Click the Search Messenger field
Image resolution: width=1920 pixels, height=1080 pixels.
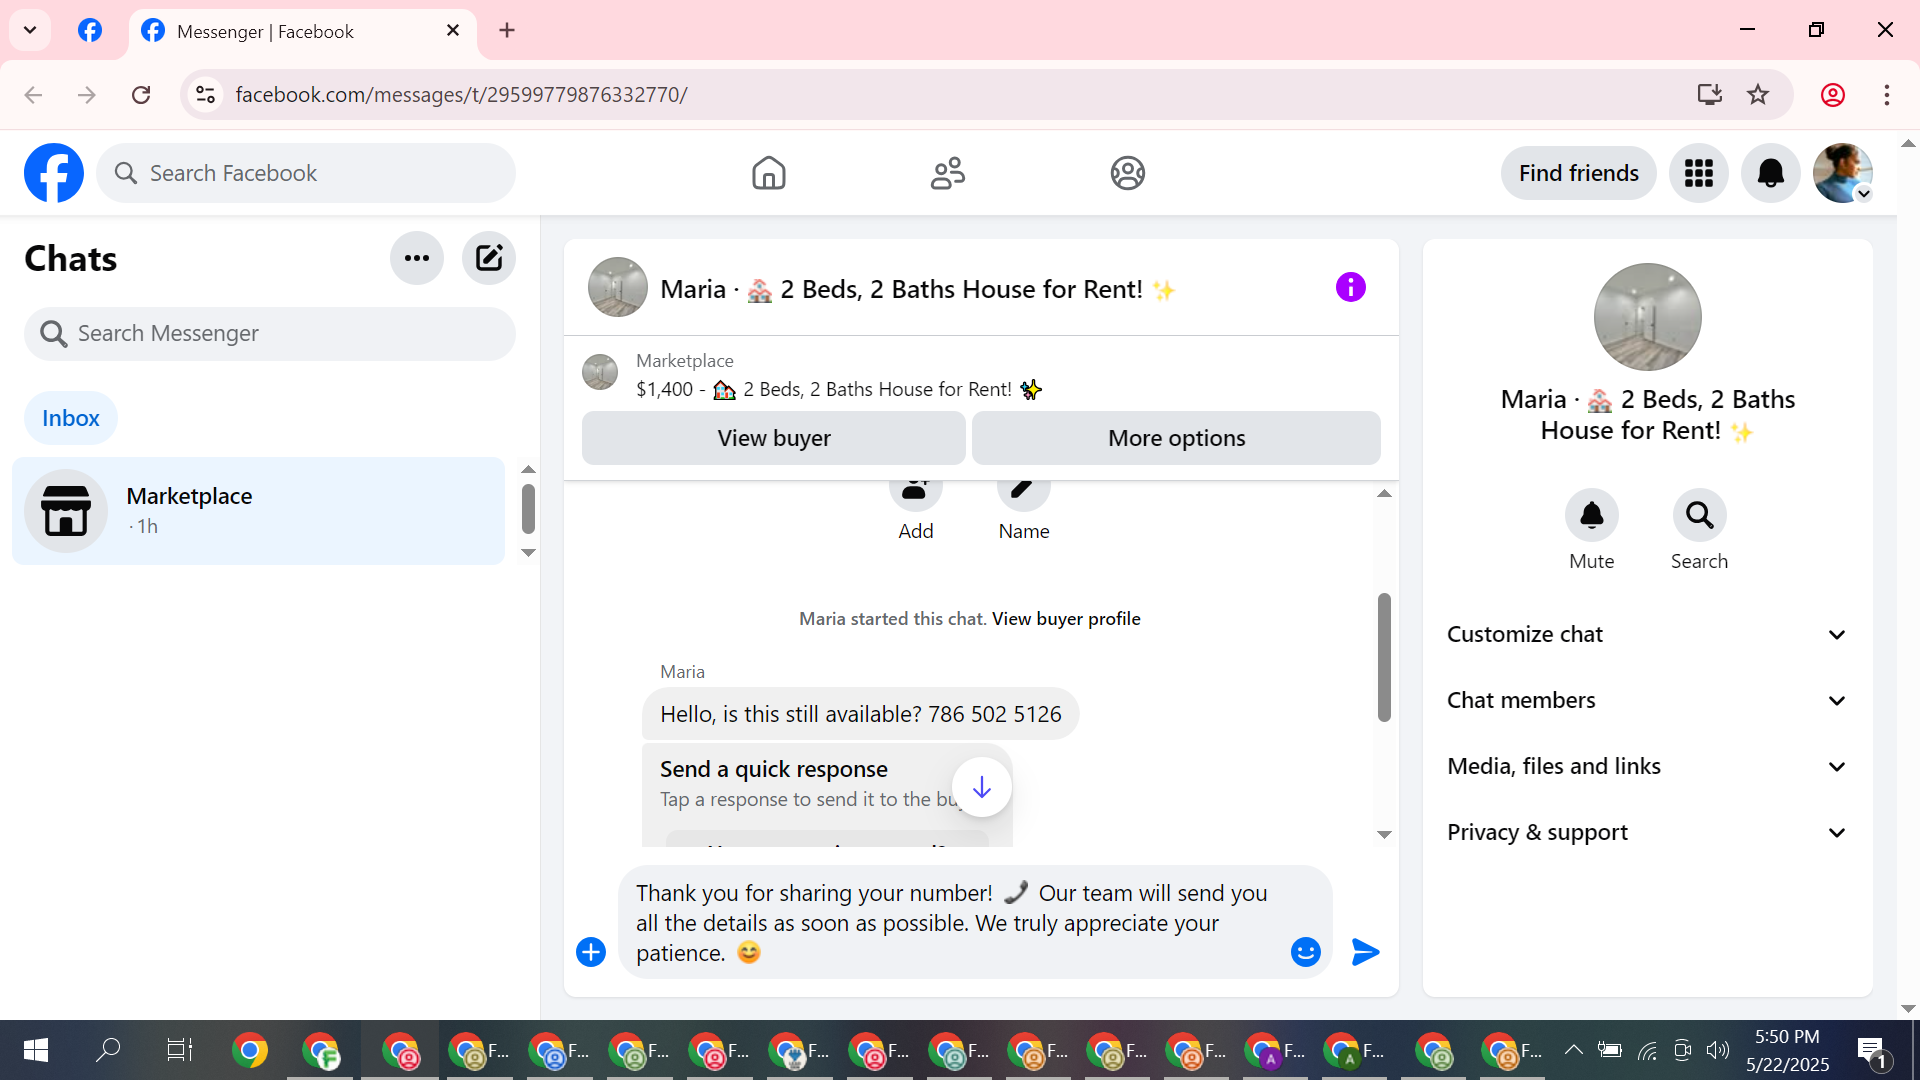[270, 333]
